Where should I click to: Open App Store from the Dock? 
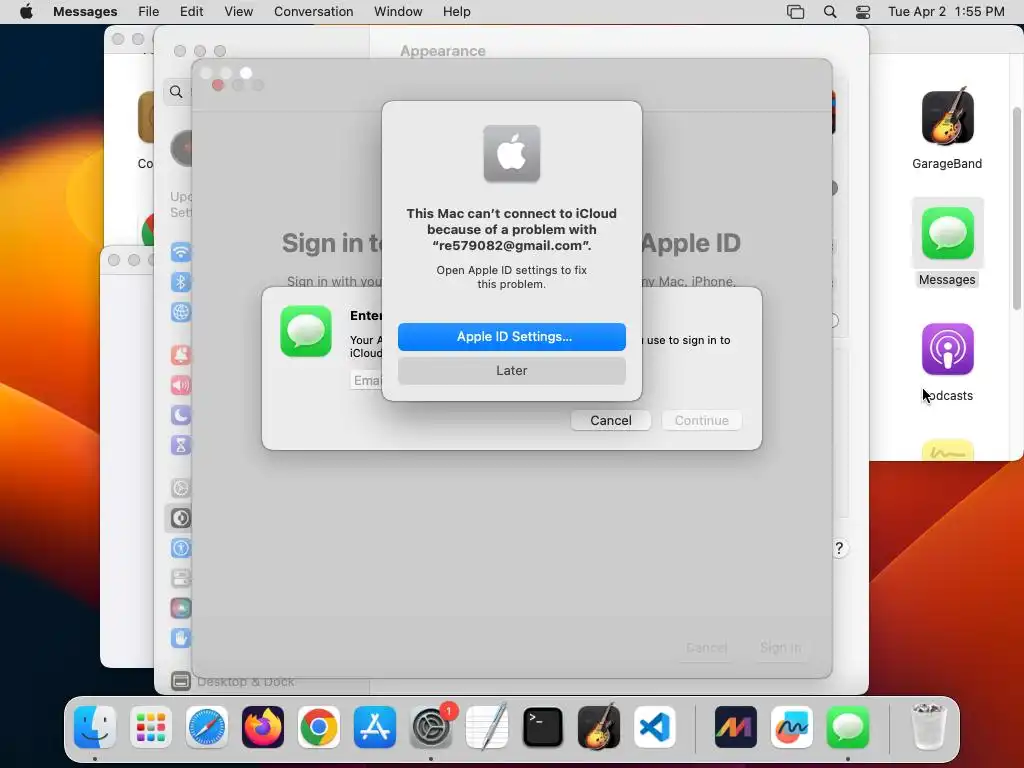[x=375, y=727]
